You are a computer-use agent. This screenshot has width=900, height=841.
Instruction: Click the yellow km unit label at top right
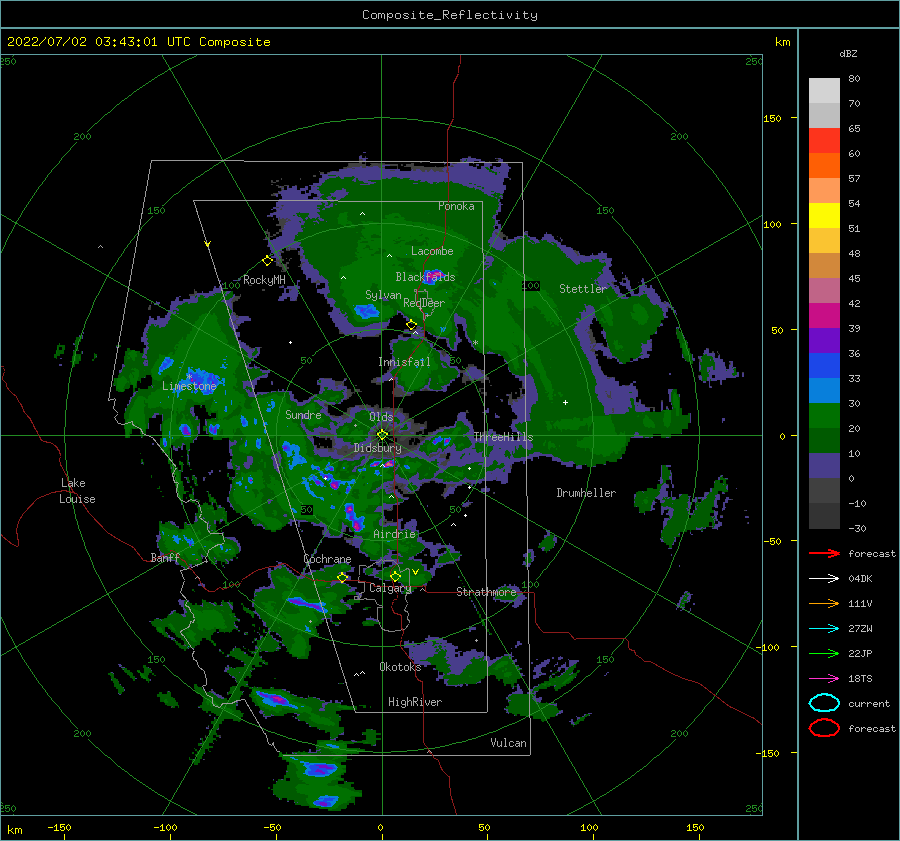(x=782, y=42)
